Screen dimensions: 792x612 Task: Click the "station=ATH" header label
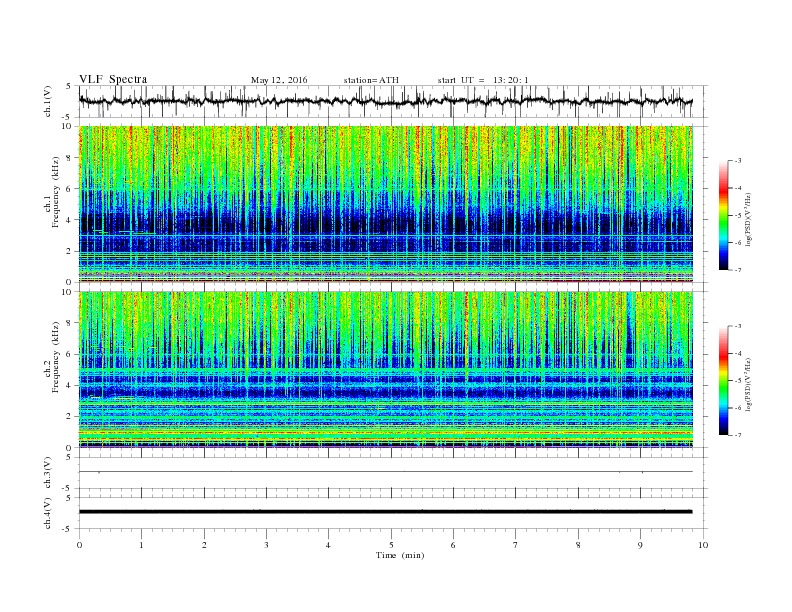371,80
